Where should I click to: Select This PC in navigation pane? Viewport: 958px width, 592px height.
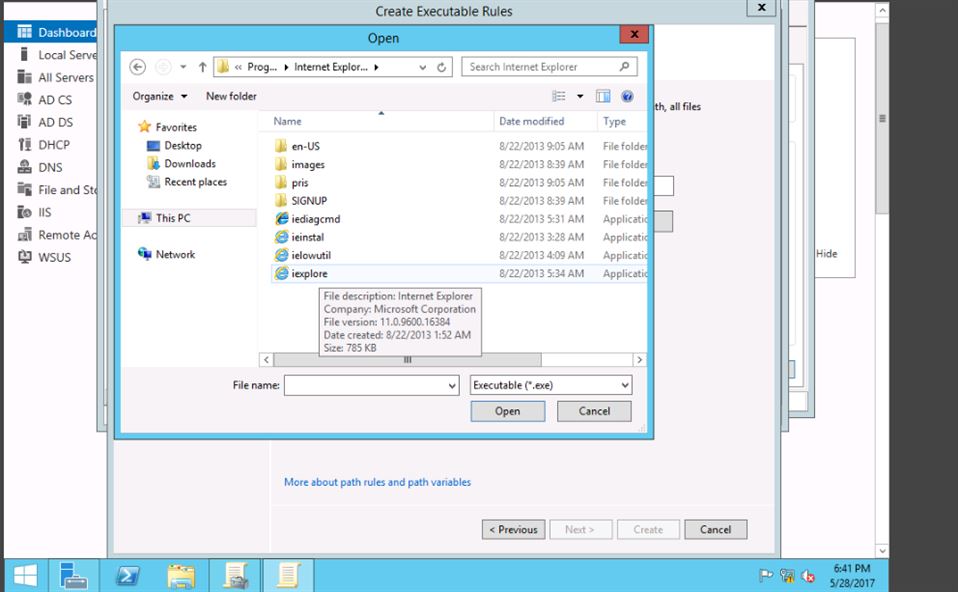coord(172,218)
